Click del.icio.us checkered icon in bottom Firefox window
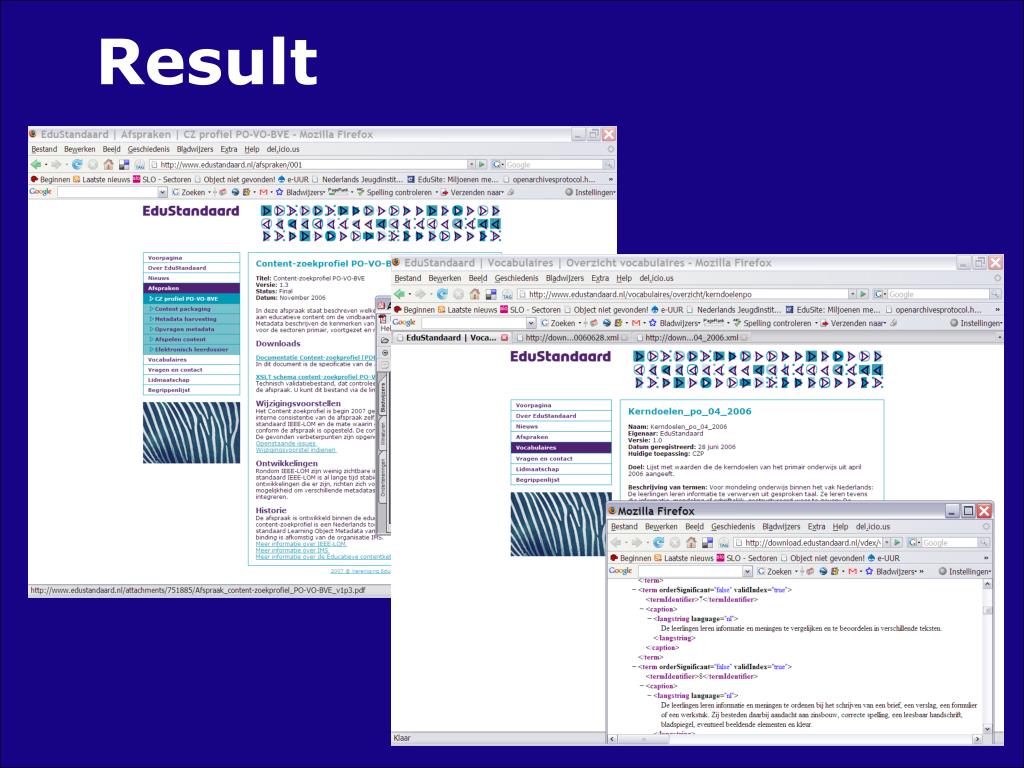This screenshot has width=1024, height=768. [x=707, y=542]
